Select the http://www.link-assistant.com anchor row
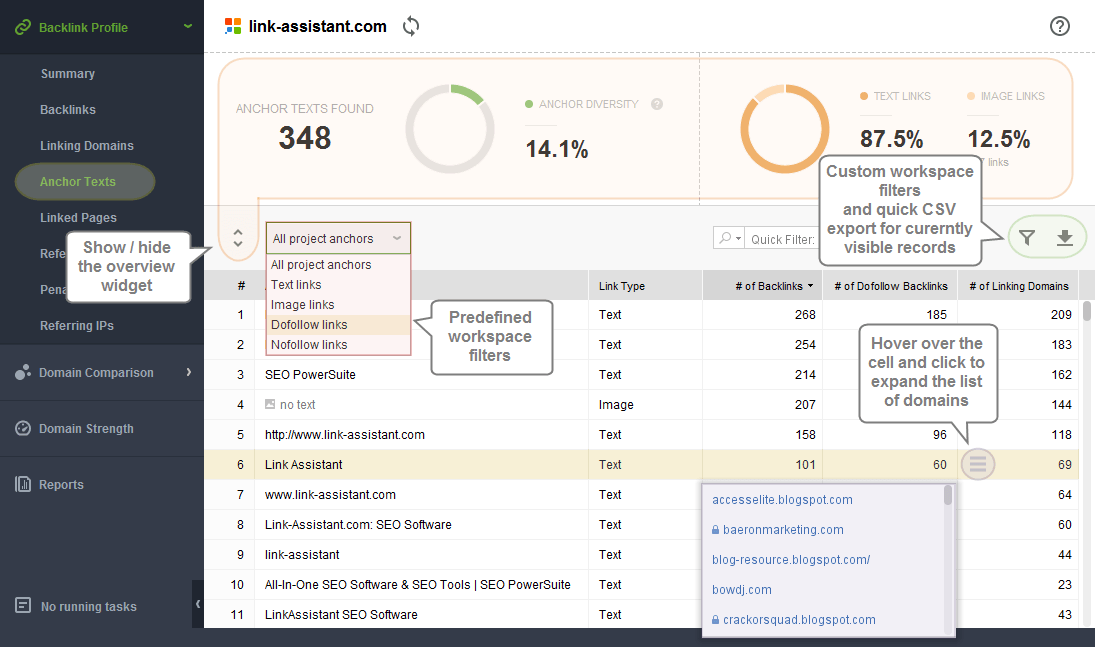This screenshot has width=1095, height=647. click(x=642, y=435)
